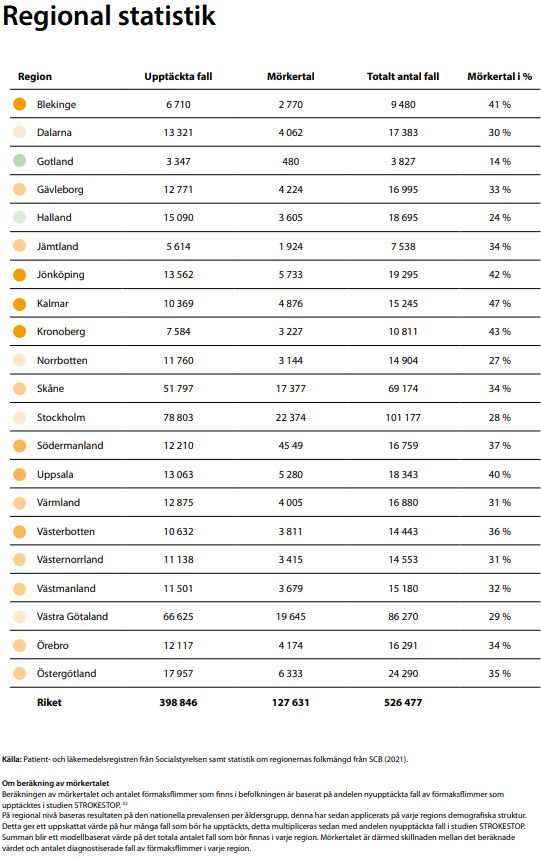
Task: Select the pale green dot beside Halland
Action: (x=20, y=217)
